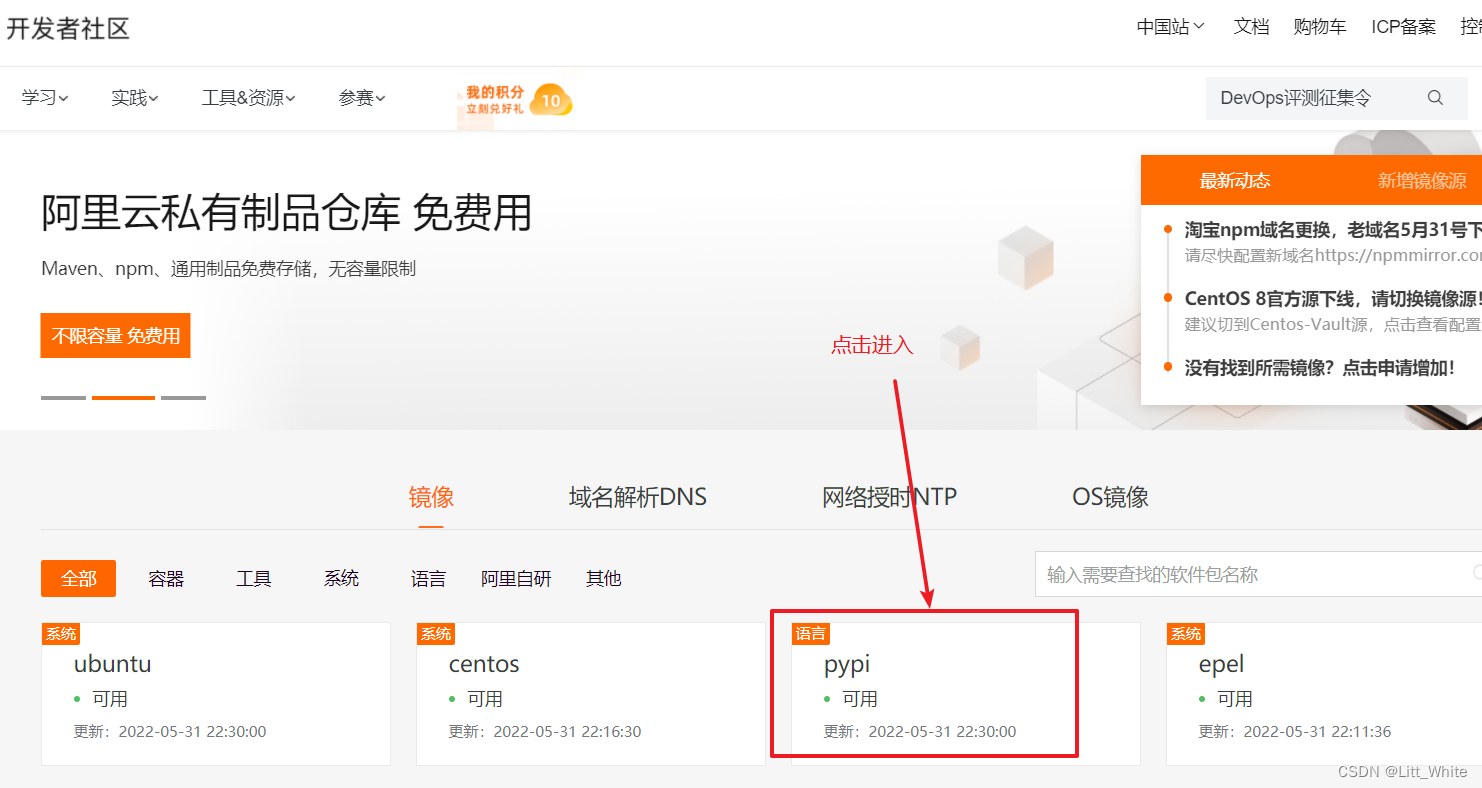Expand the 学习 menu
The width and height of the screenshot is (1482, 788).
45,98
